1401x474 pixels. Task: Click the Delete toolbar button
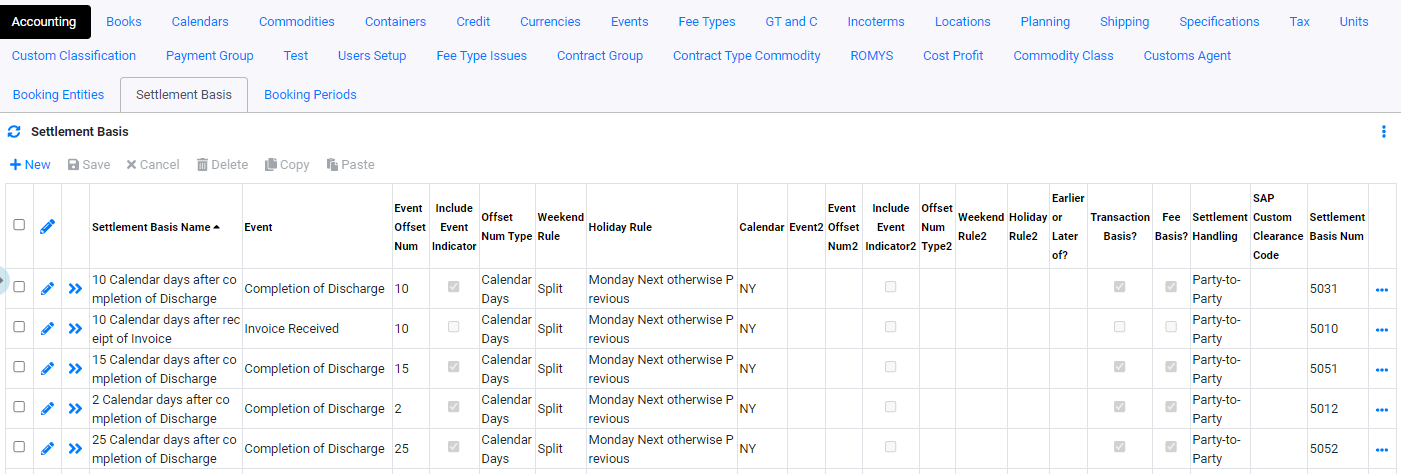coord(222,164)
